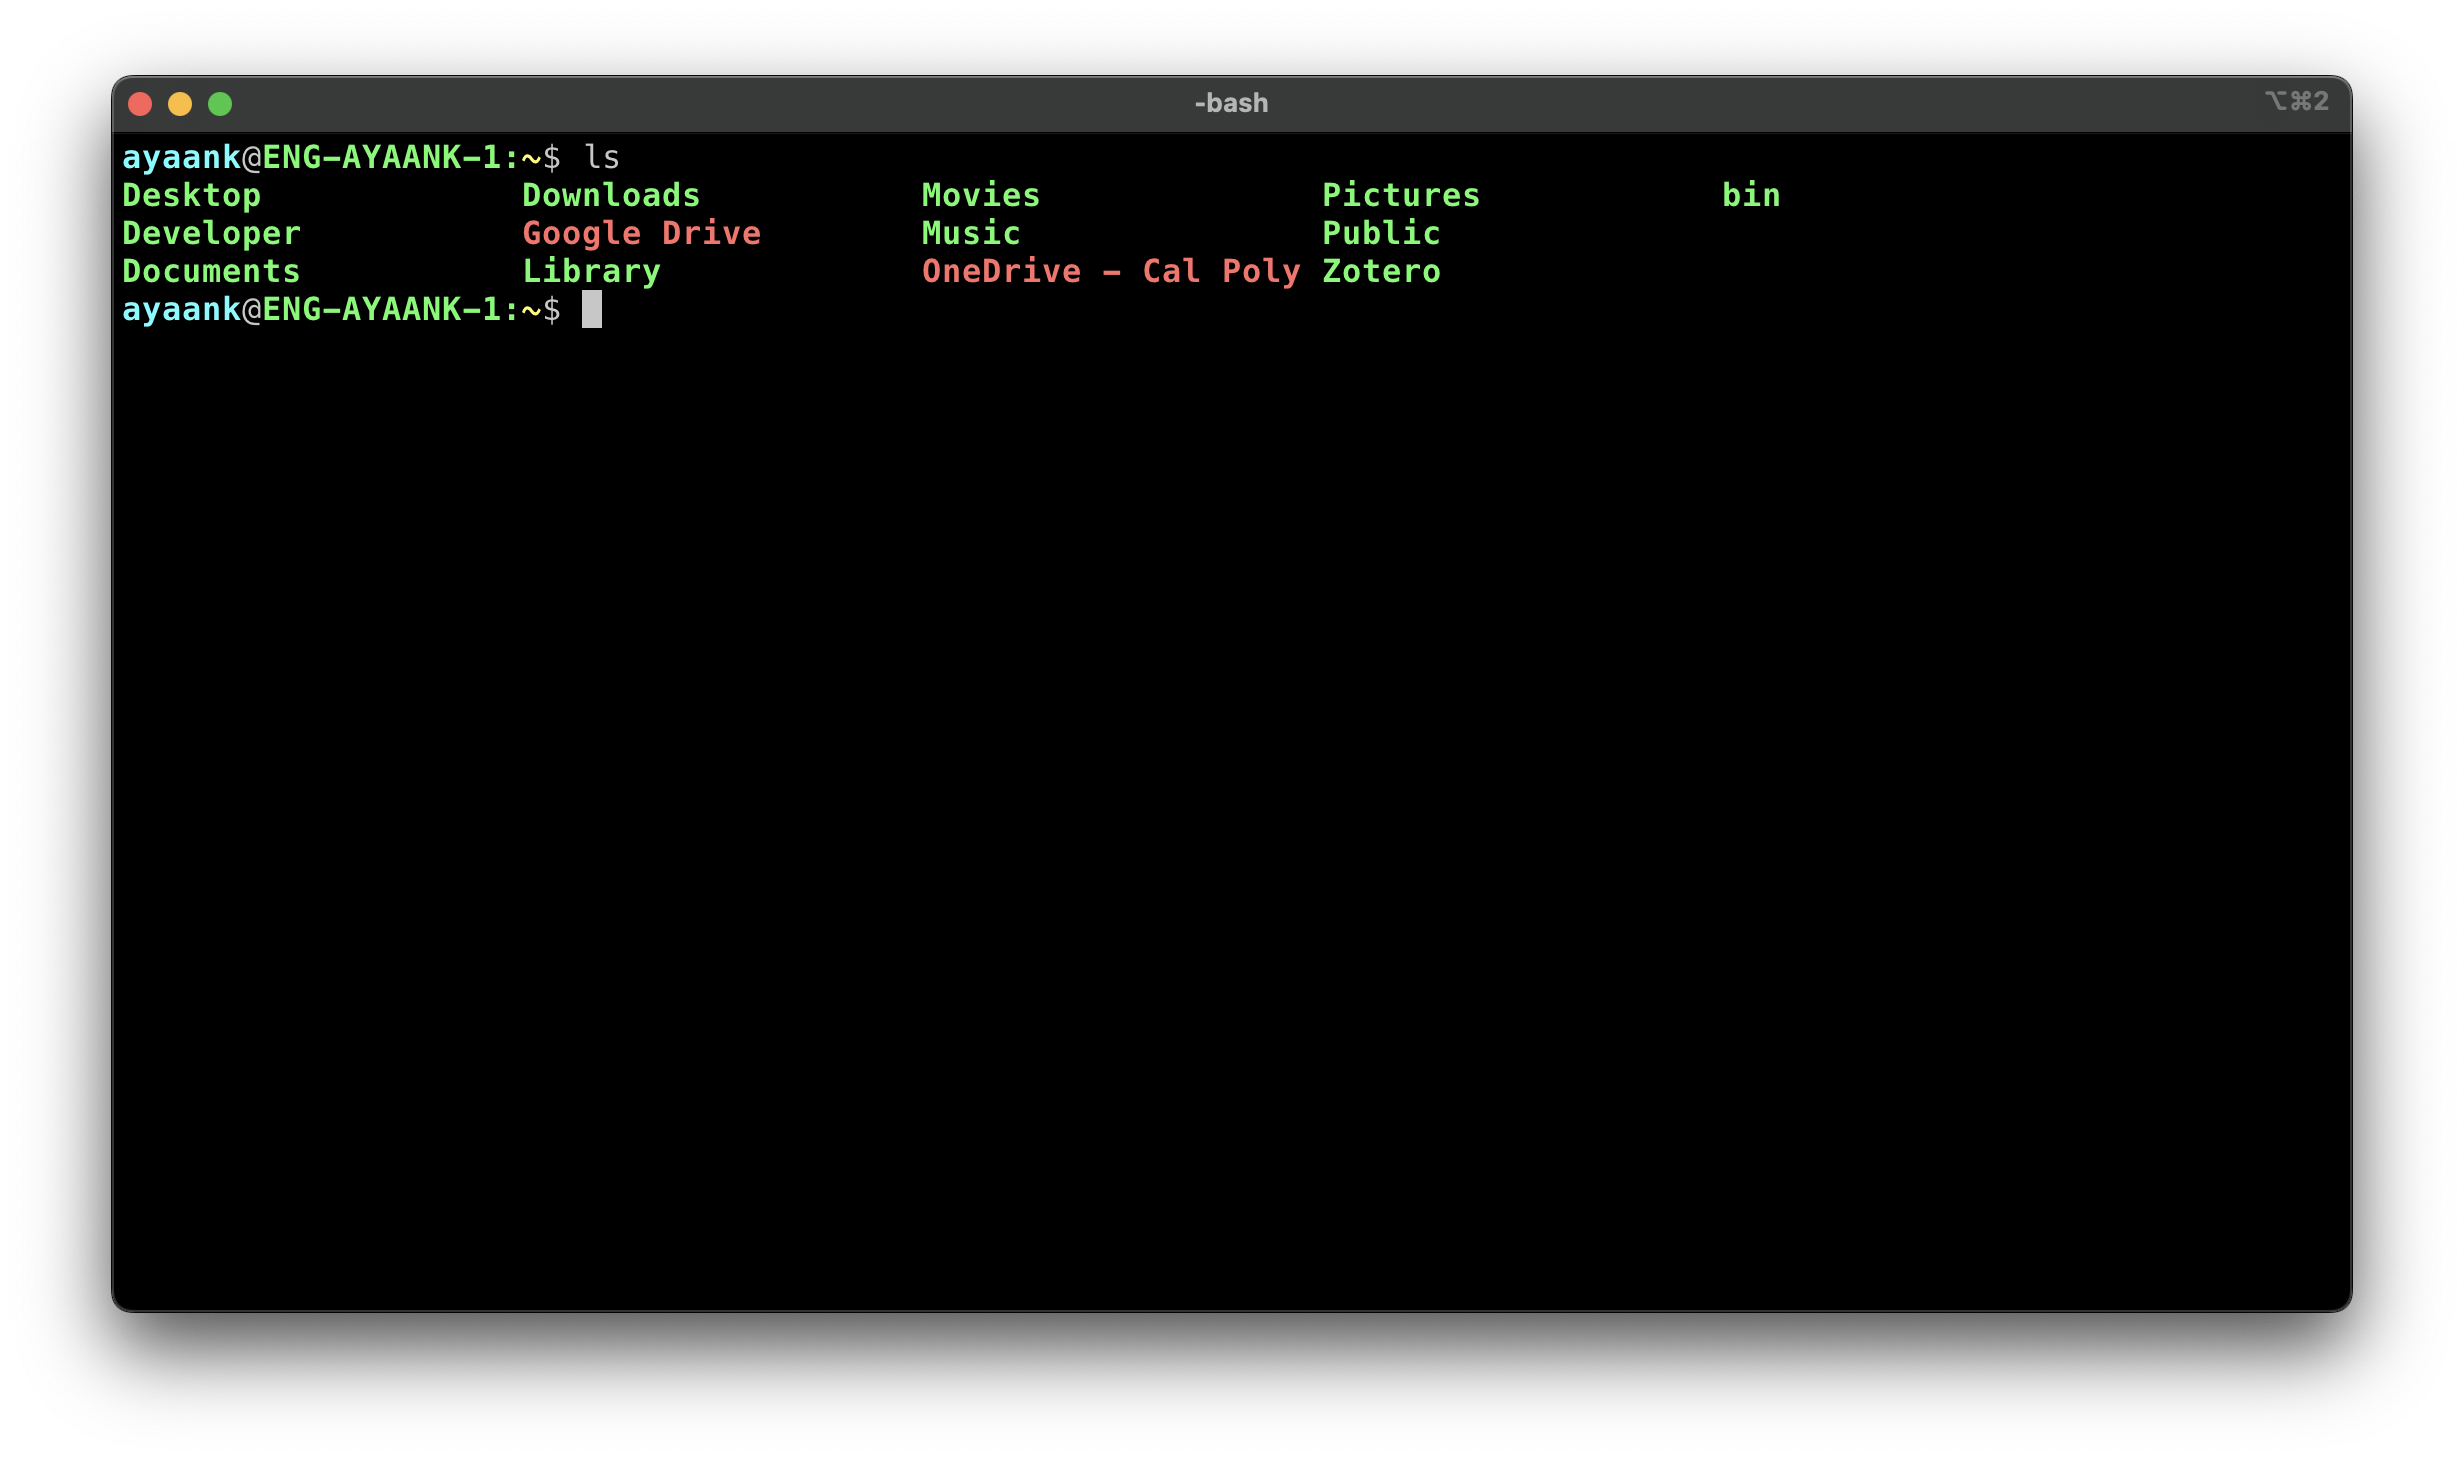
Task: Click the yellow minimize window button
Action: 180,104
